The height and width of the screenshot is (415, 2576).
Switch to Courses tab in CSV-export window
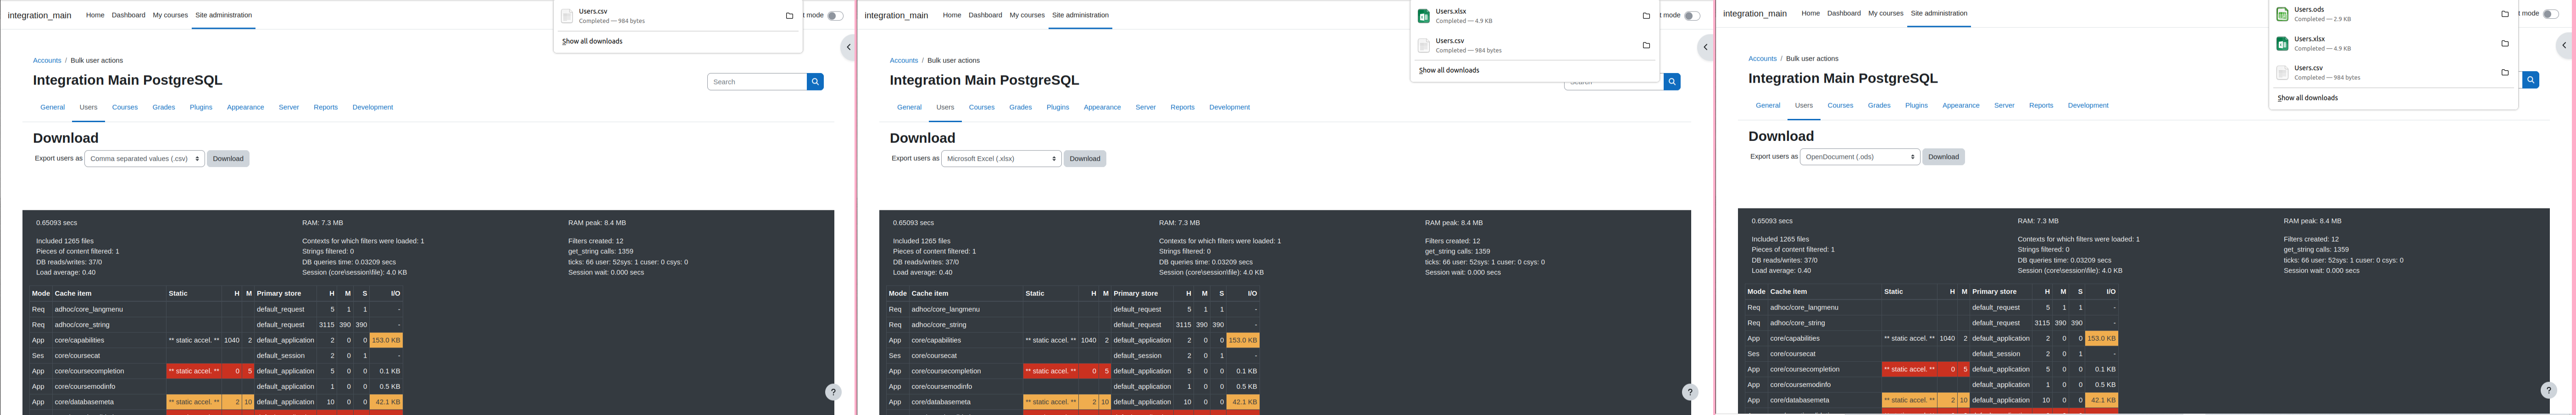pyautogui.click(x=125, y=107)
